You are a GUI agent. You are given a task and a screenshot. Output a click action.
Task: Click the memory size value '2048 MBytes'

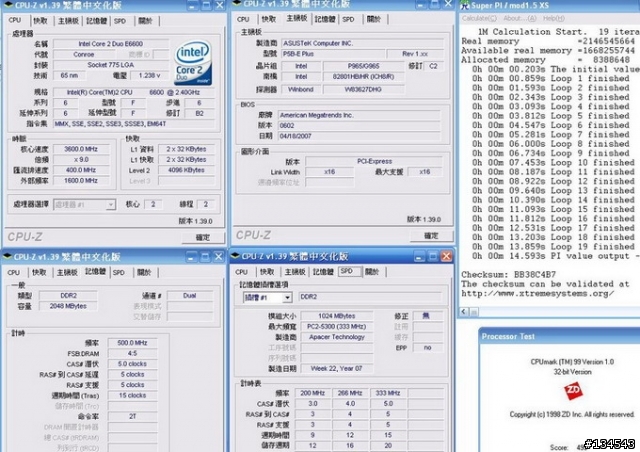click(68, 306)
